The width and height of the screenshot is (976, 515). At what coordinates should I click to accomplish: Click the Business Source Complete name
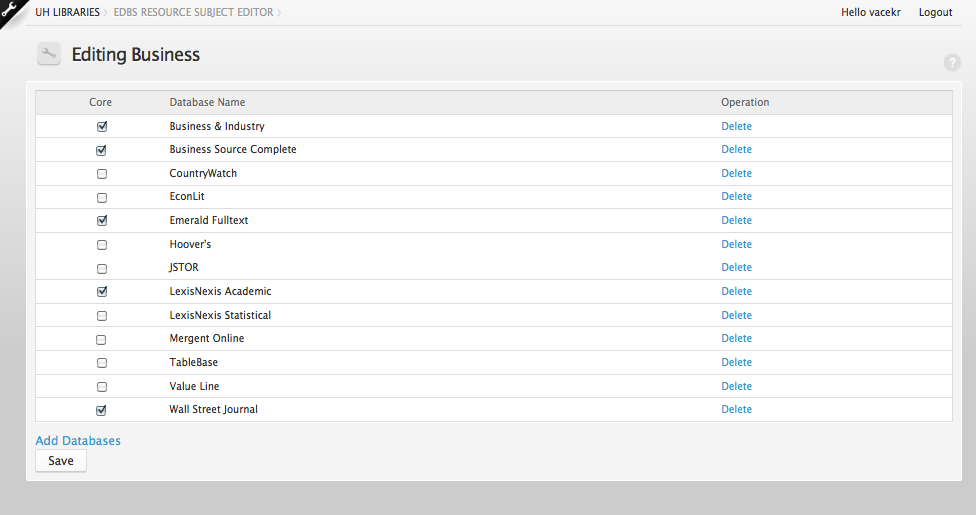(x=233, y=149)
